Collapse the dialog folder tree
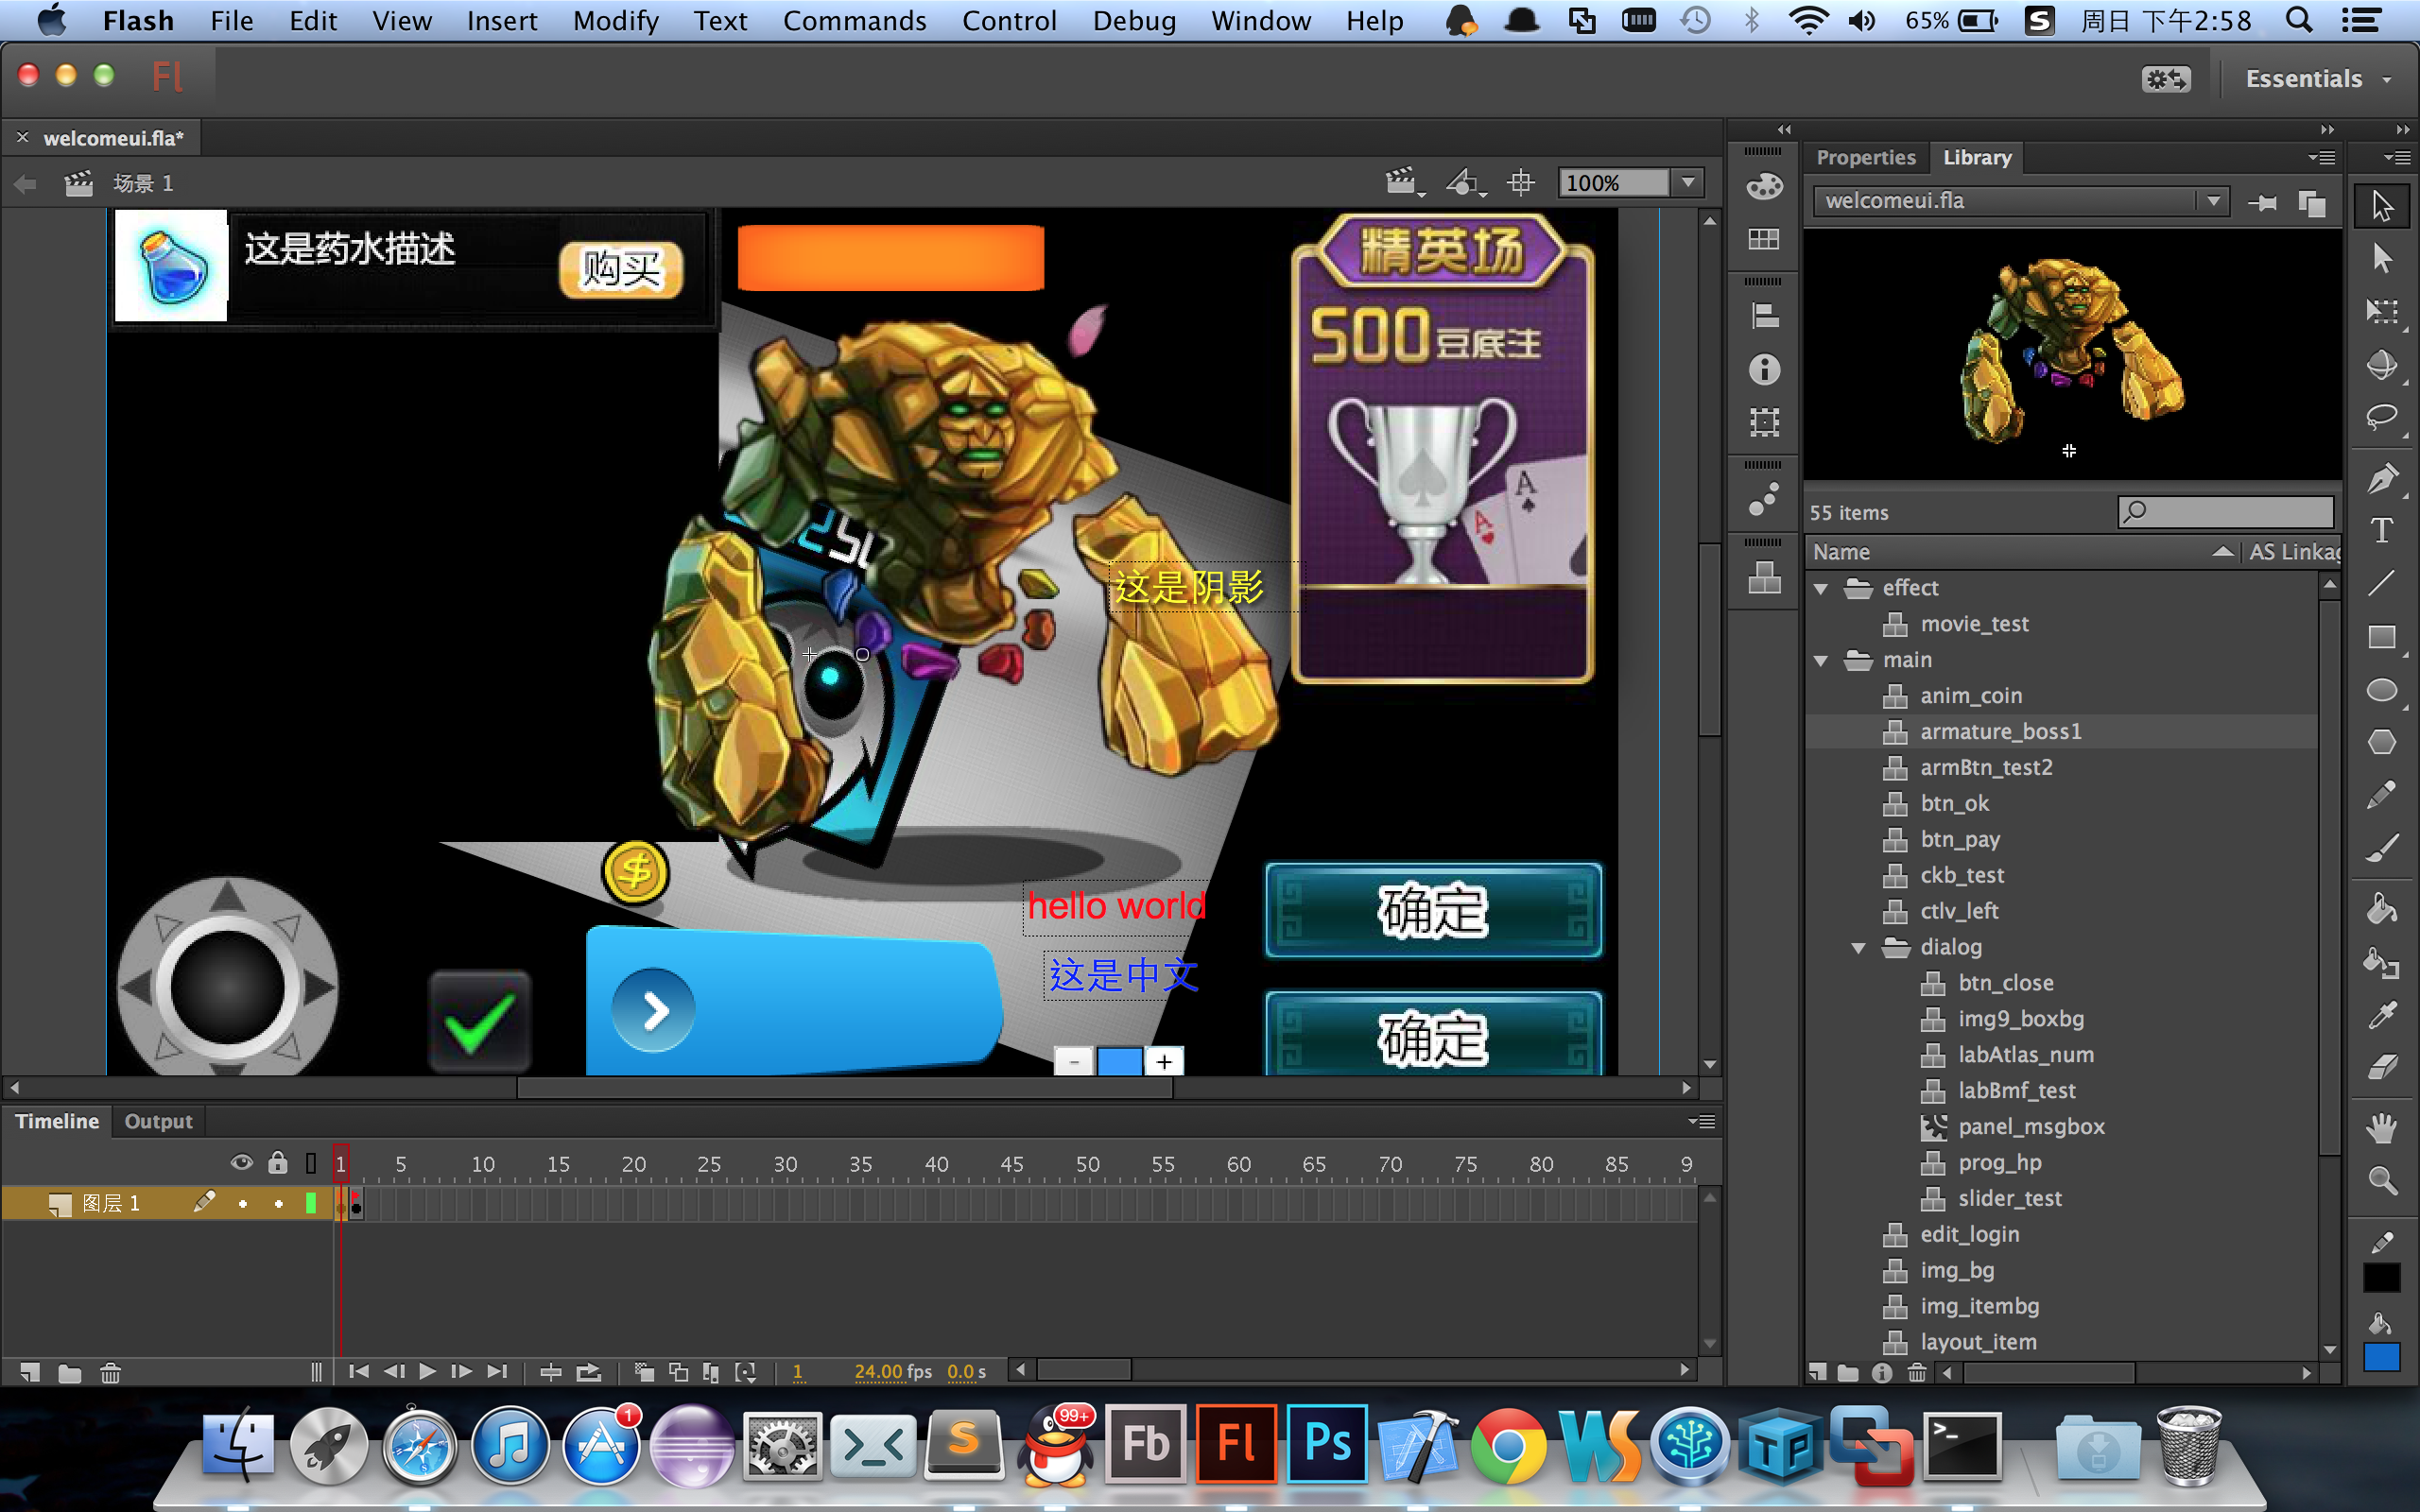The width and height of the screenshot is (2420, 1512). pos(1858,947)
